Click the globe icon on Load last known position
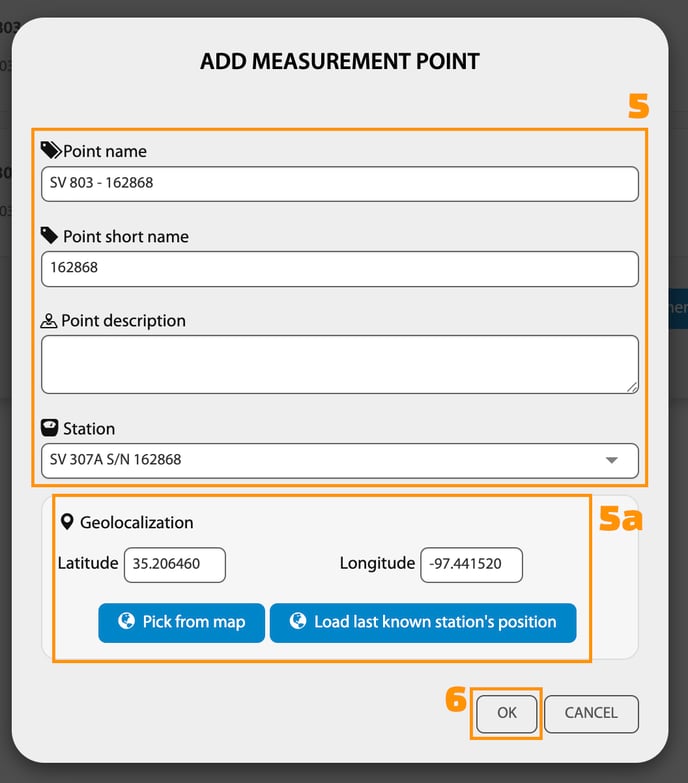688x783 pixels. (297, 622)
